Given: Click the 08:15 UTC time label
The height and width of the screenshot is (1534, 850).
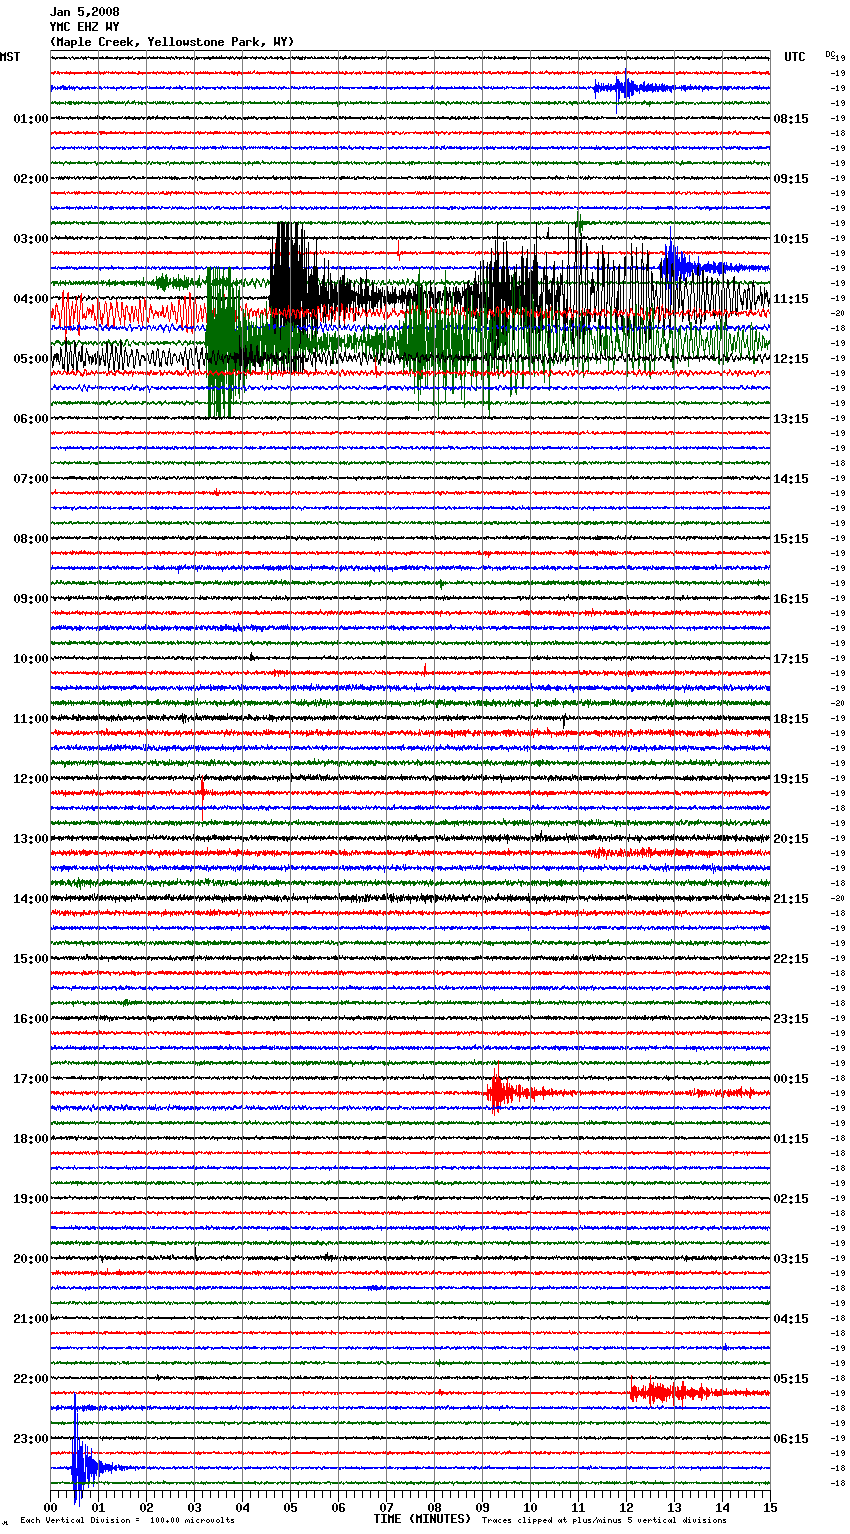Looking at the screenshot, I should pos(791,119).
